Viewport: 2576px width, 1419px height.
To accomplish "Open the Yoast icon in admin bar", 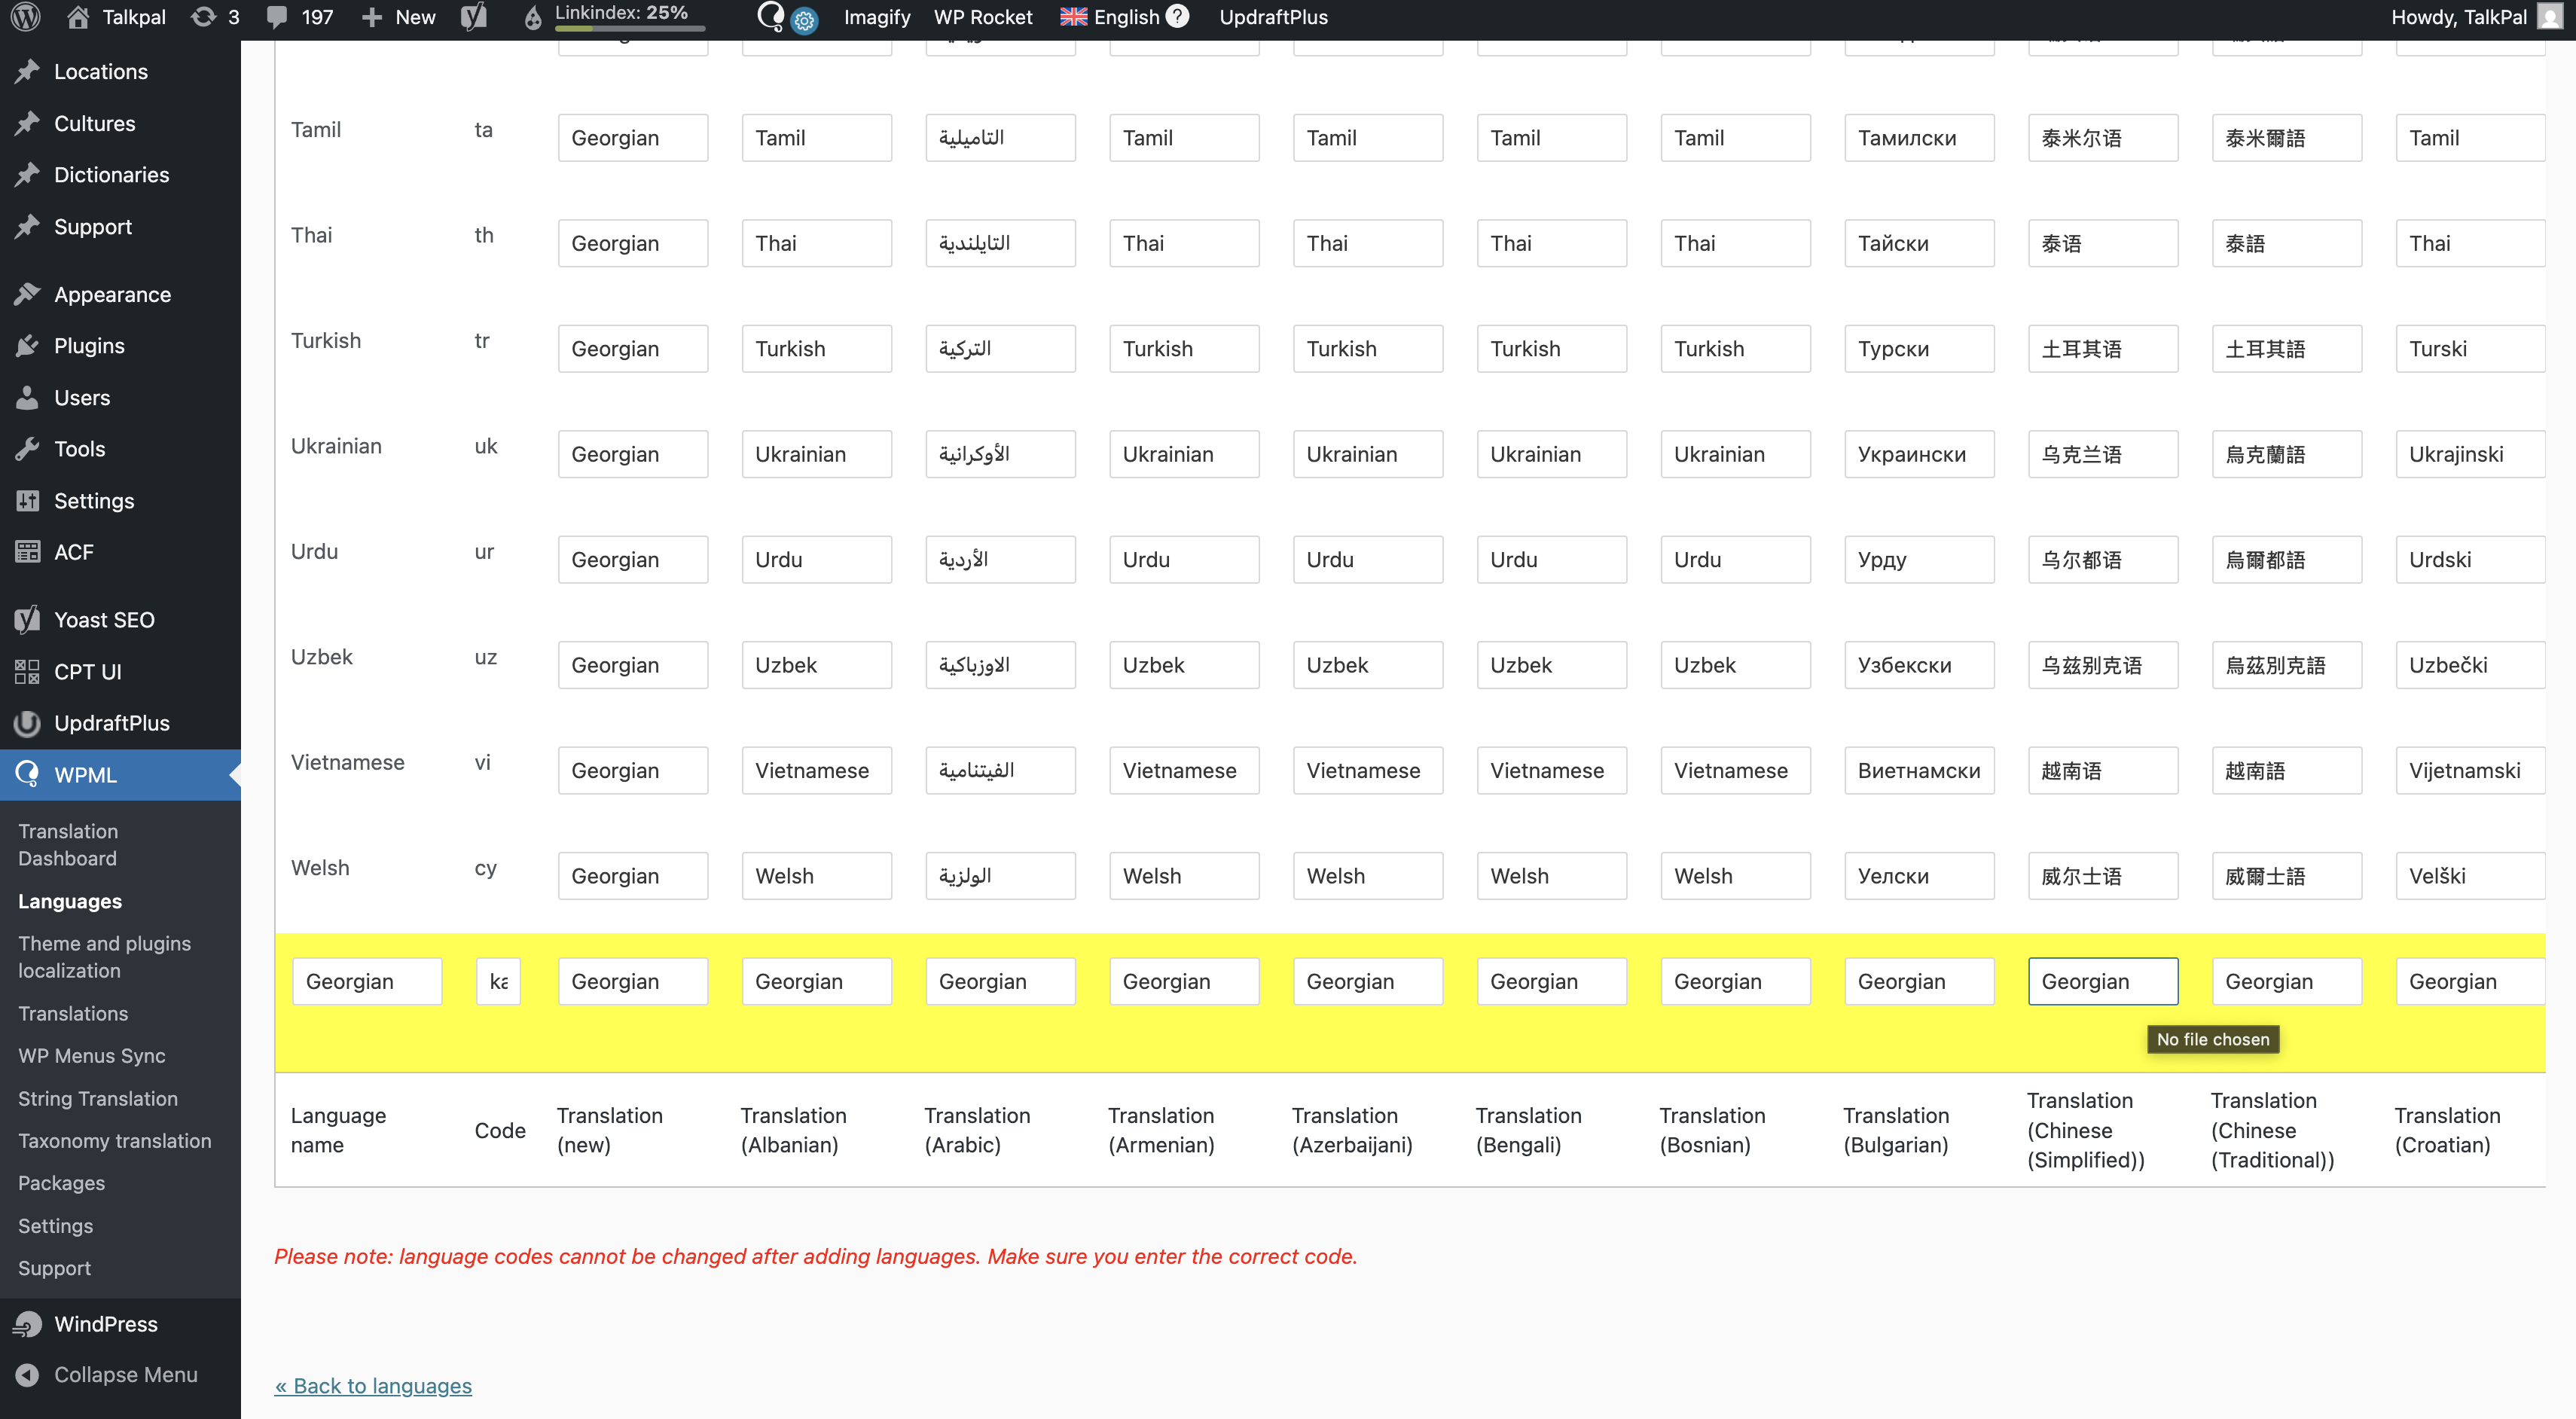I will coord(474,17).
